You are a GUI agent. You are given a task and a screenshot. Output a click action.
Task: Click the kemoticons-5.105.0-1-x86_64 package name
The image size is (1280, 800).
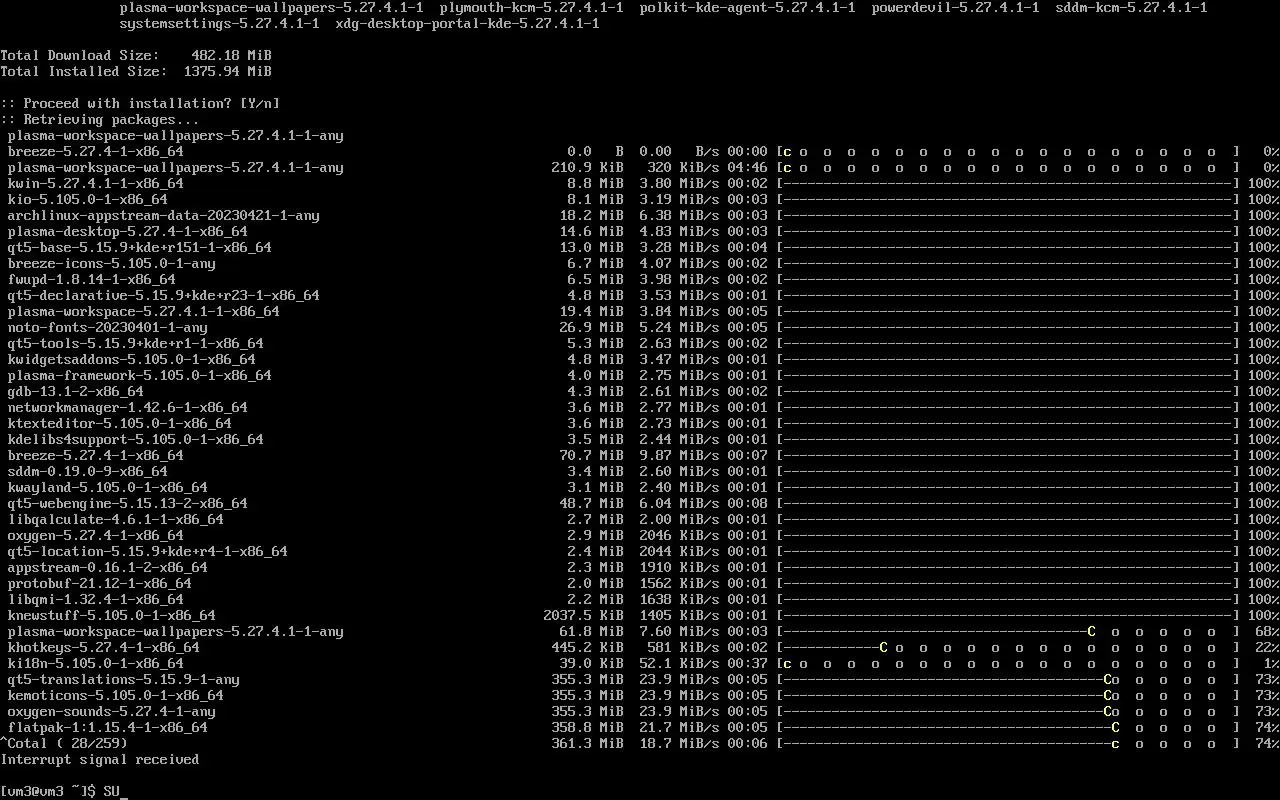(116, 696)
